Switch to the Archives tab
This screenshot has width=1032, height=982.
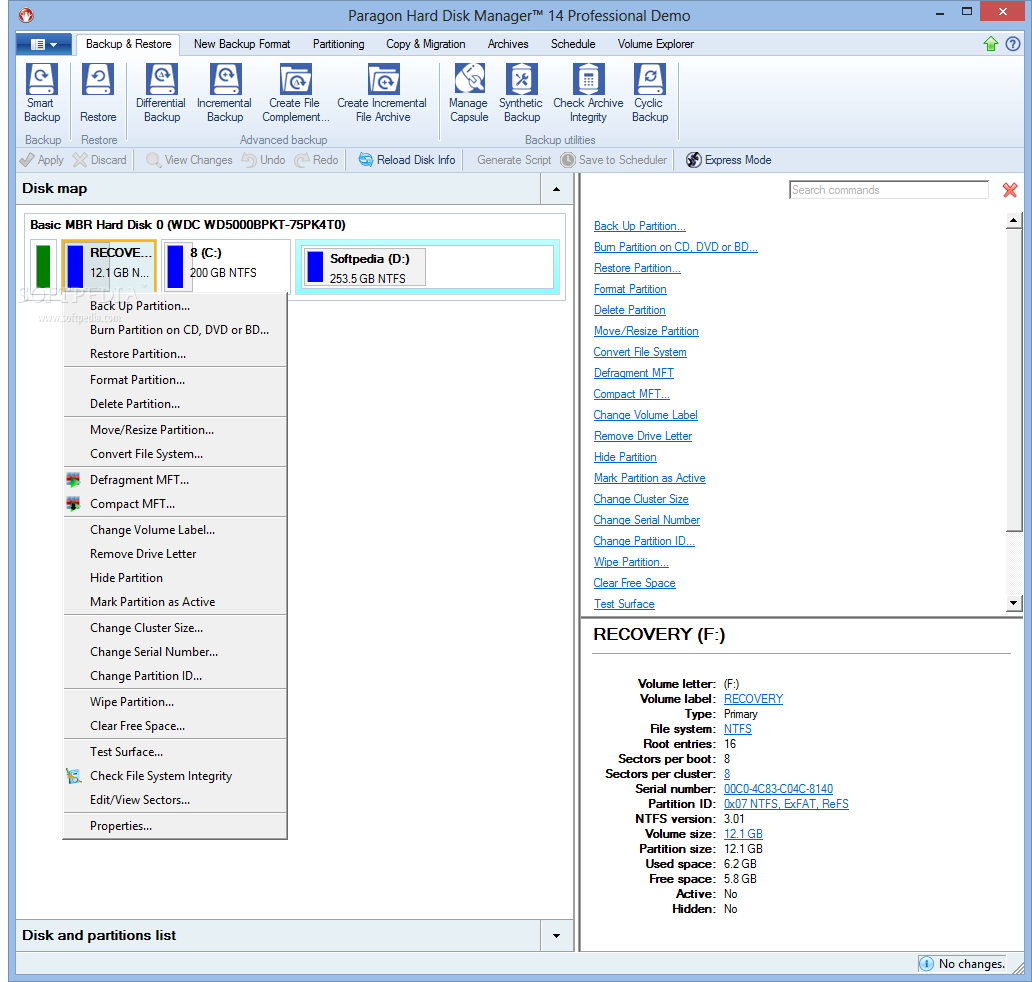(507, 44)
